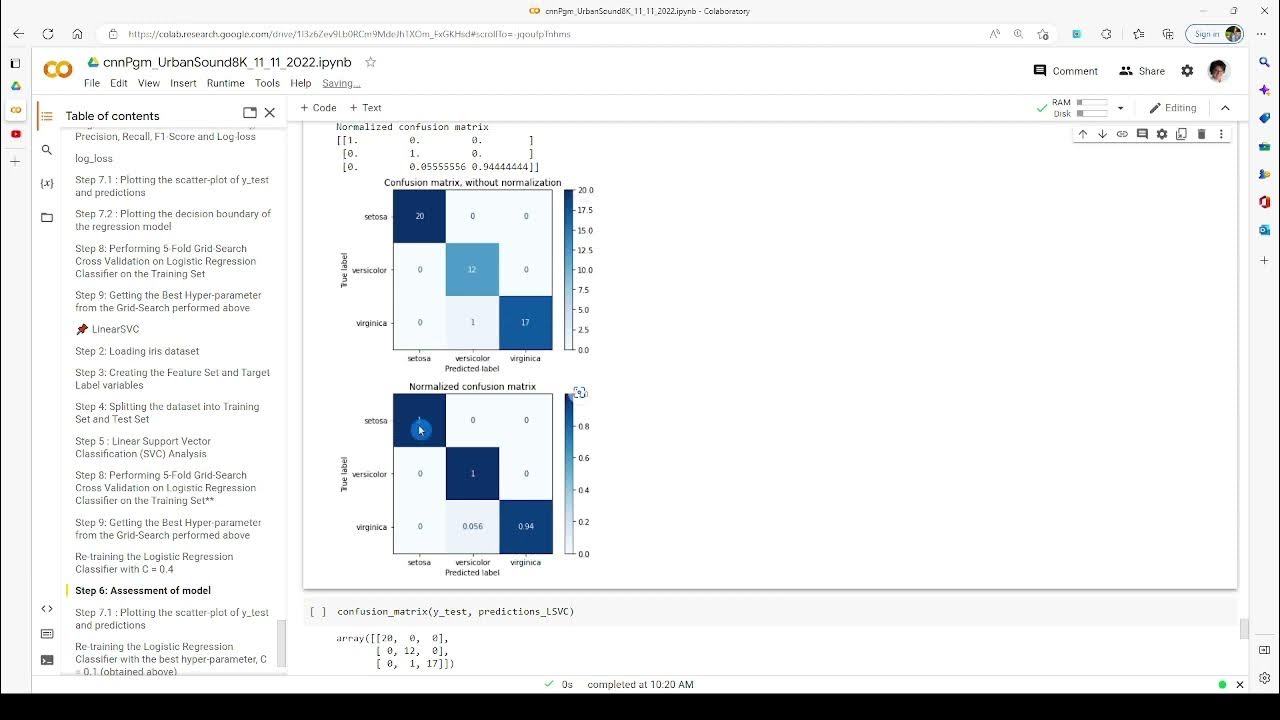
Task: Open Edge sidebar Outlook icon
Action: pyautogui.click(x=1265, y=230)
